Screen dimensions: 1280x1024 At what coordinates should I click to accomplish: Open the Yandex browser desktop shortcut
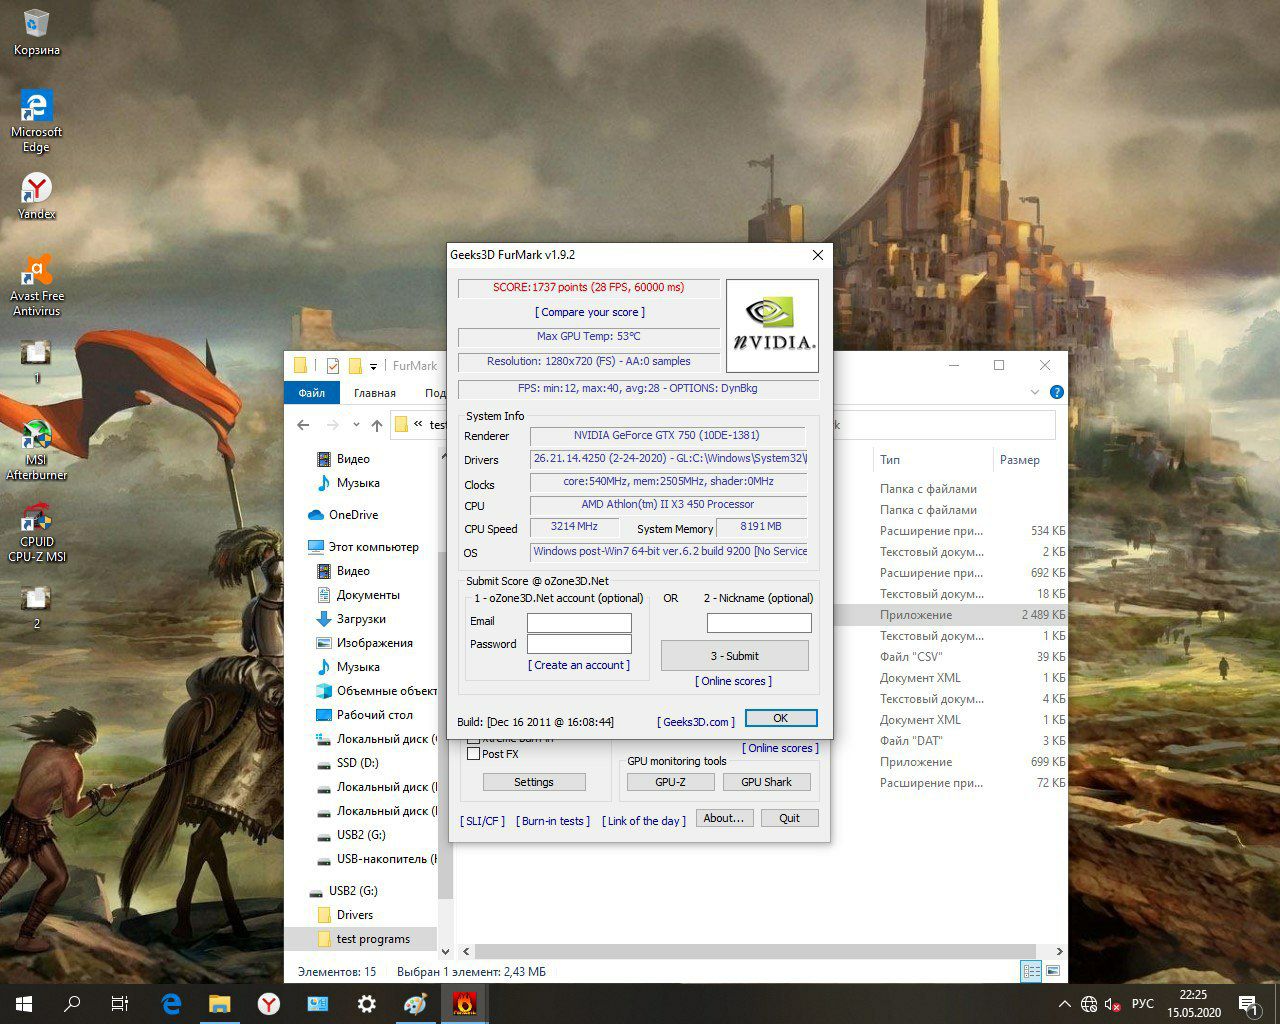(x=36, y=196)
